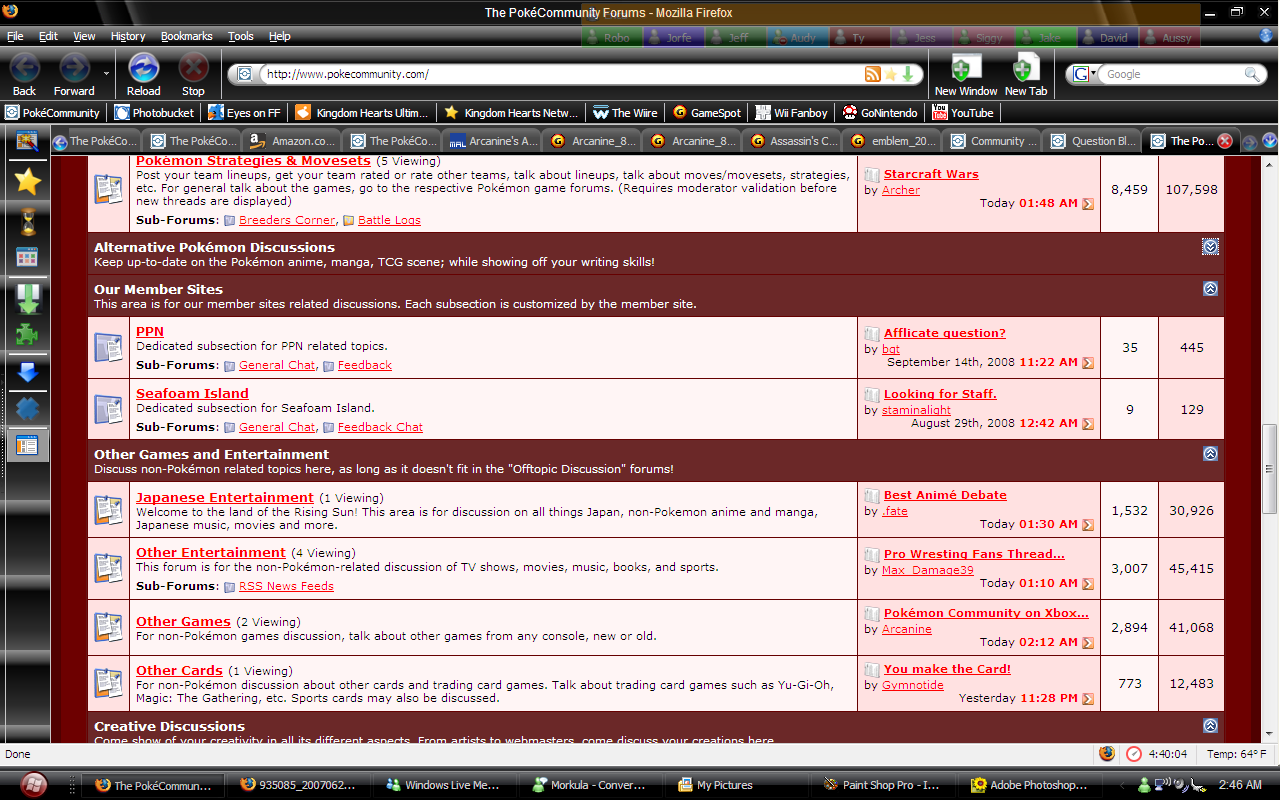Viewport: 1280px width, 800px height.
Task: Go to last post of You make the Card!
Action: click(1088, 698)
